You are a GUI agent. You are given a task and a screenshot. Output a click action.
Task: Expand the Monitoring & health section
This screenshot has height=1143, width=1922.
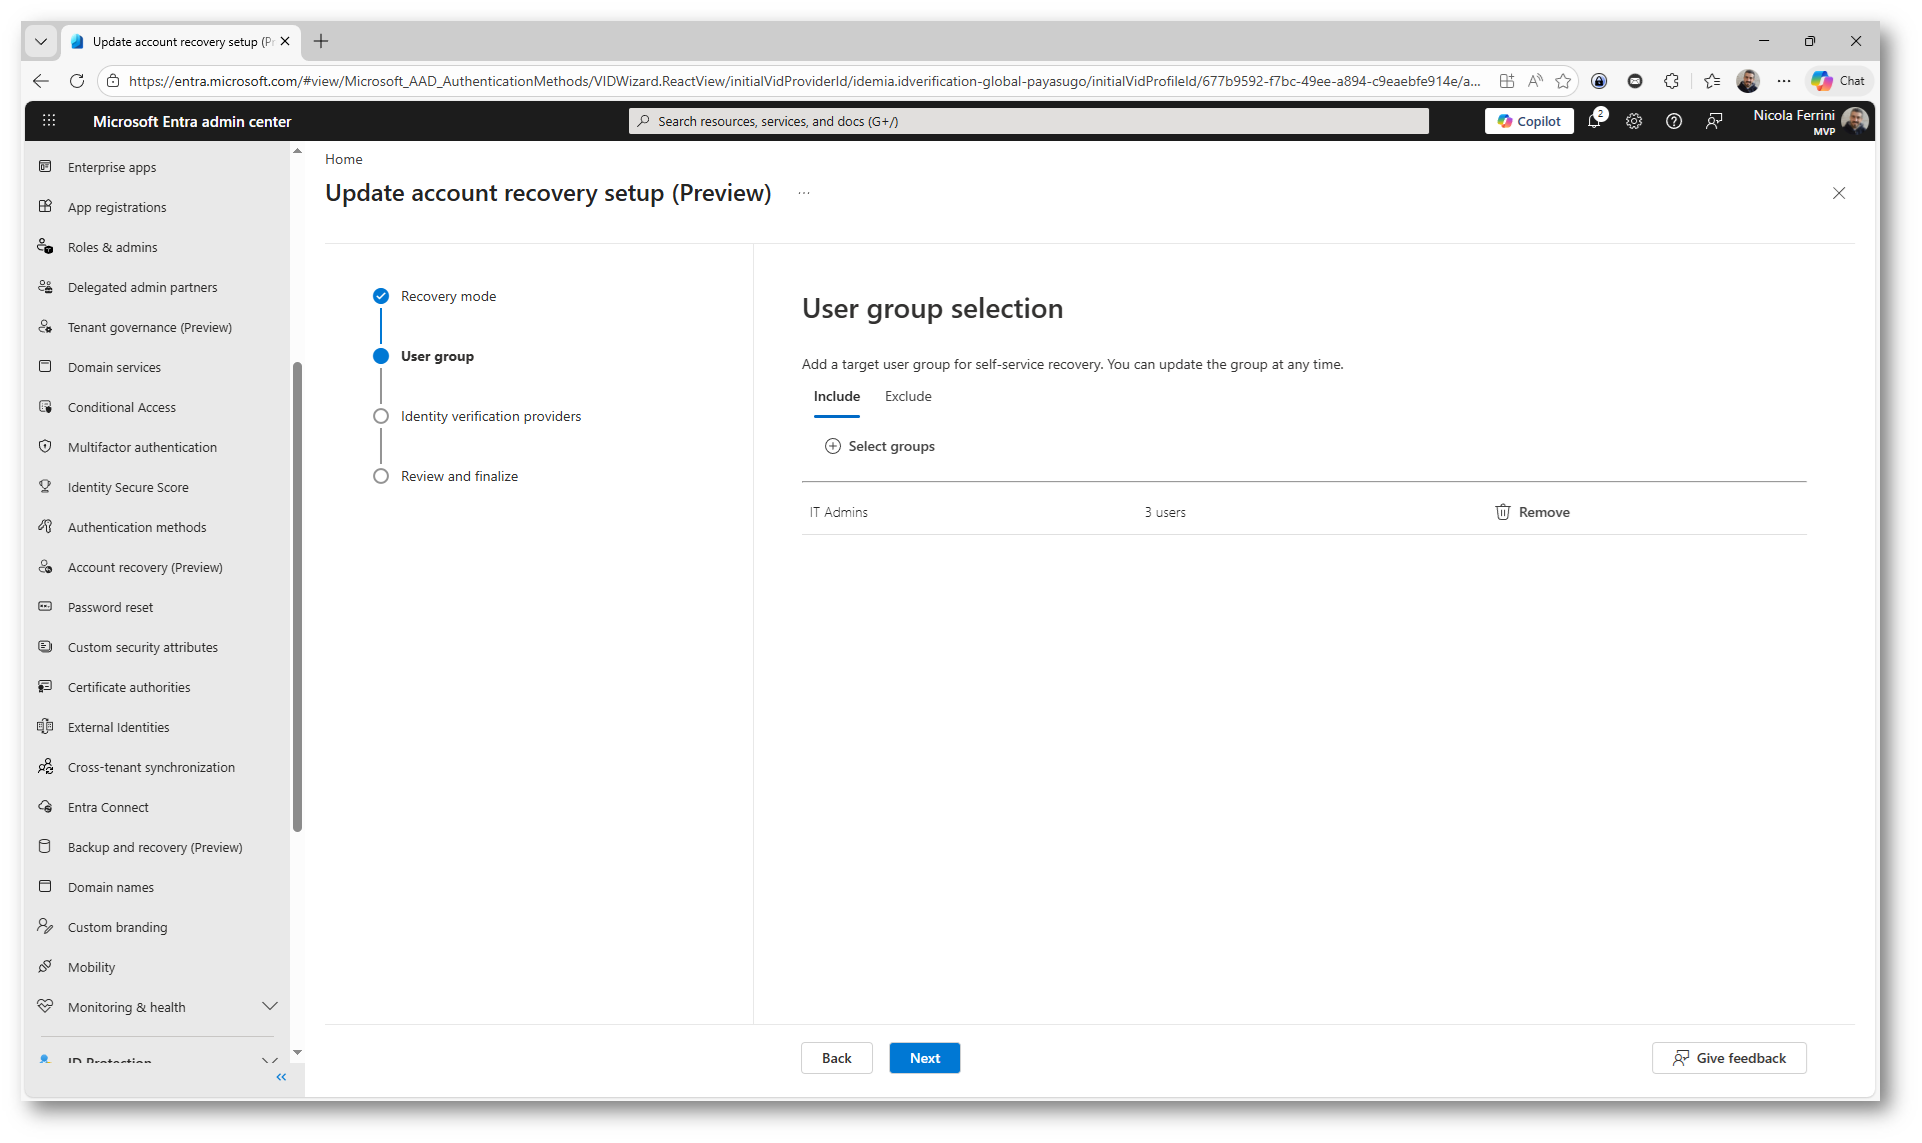269,1006
